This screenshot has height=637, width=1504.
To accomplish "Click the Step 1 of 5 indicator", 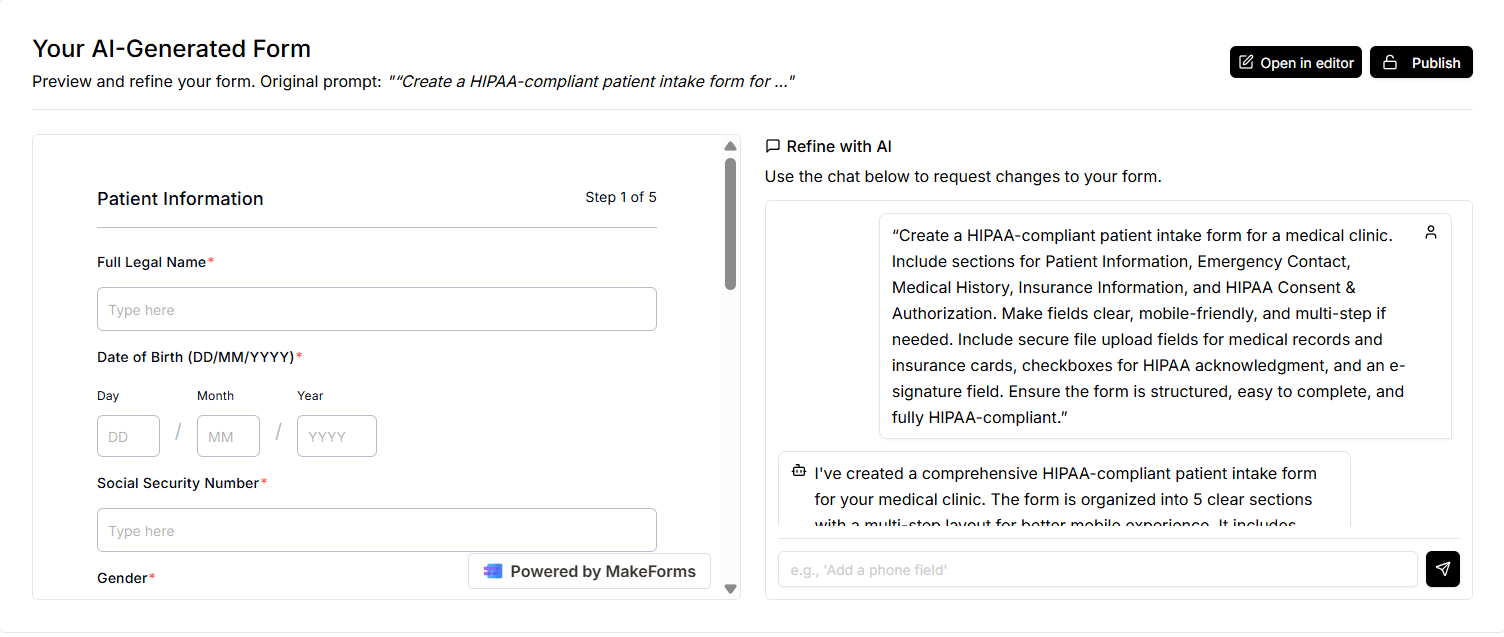I will [x=620, y=197].
